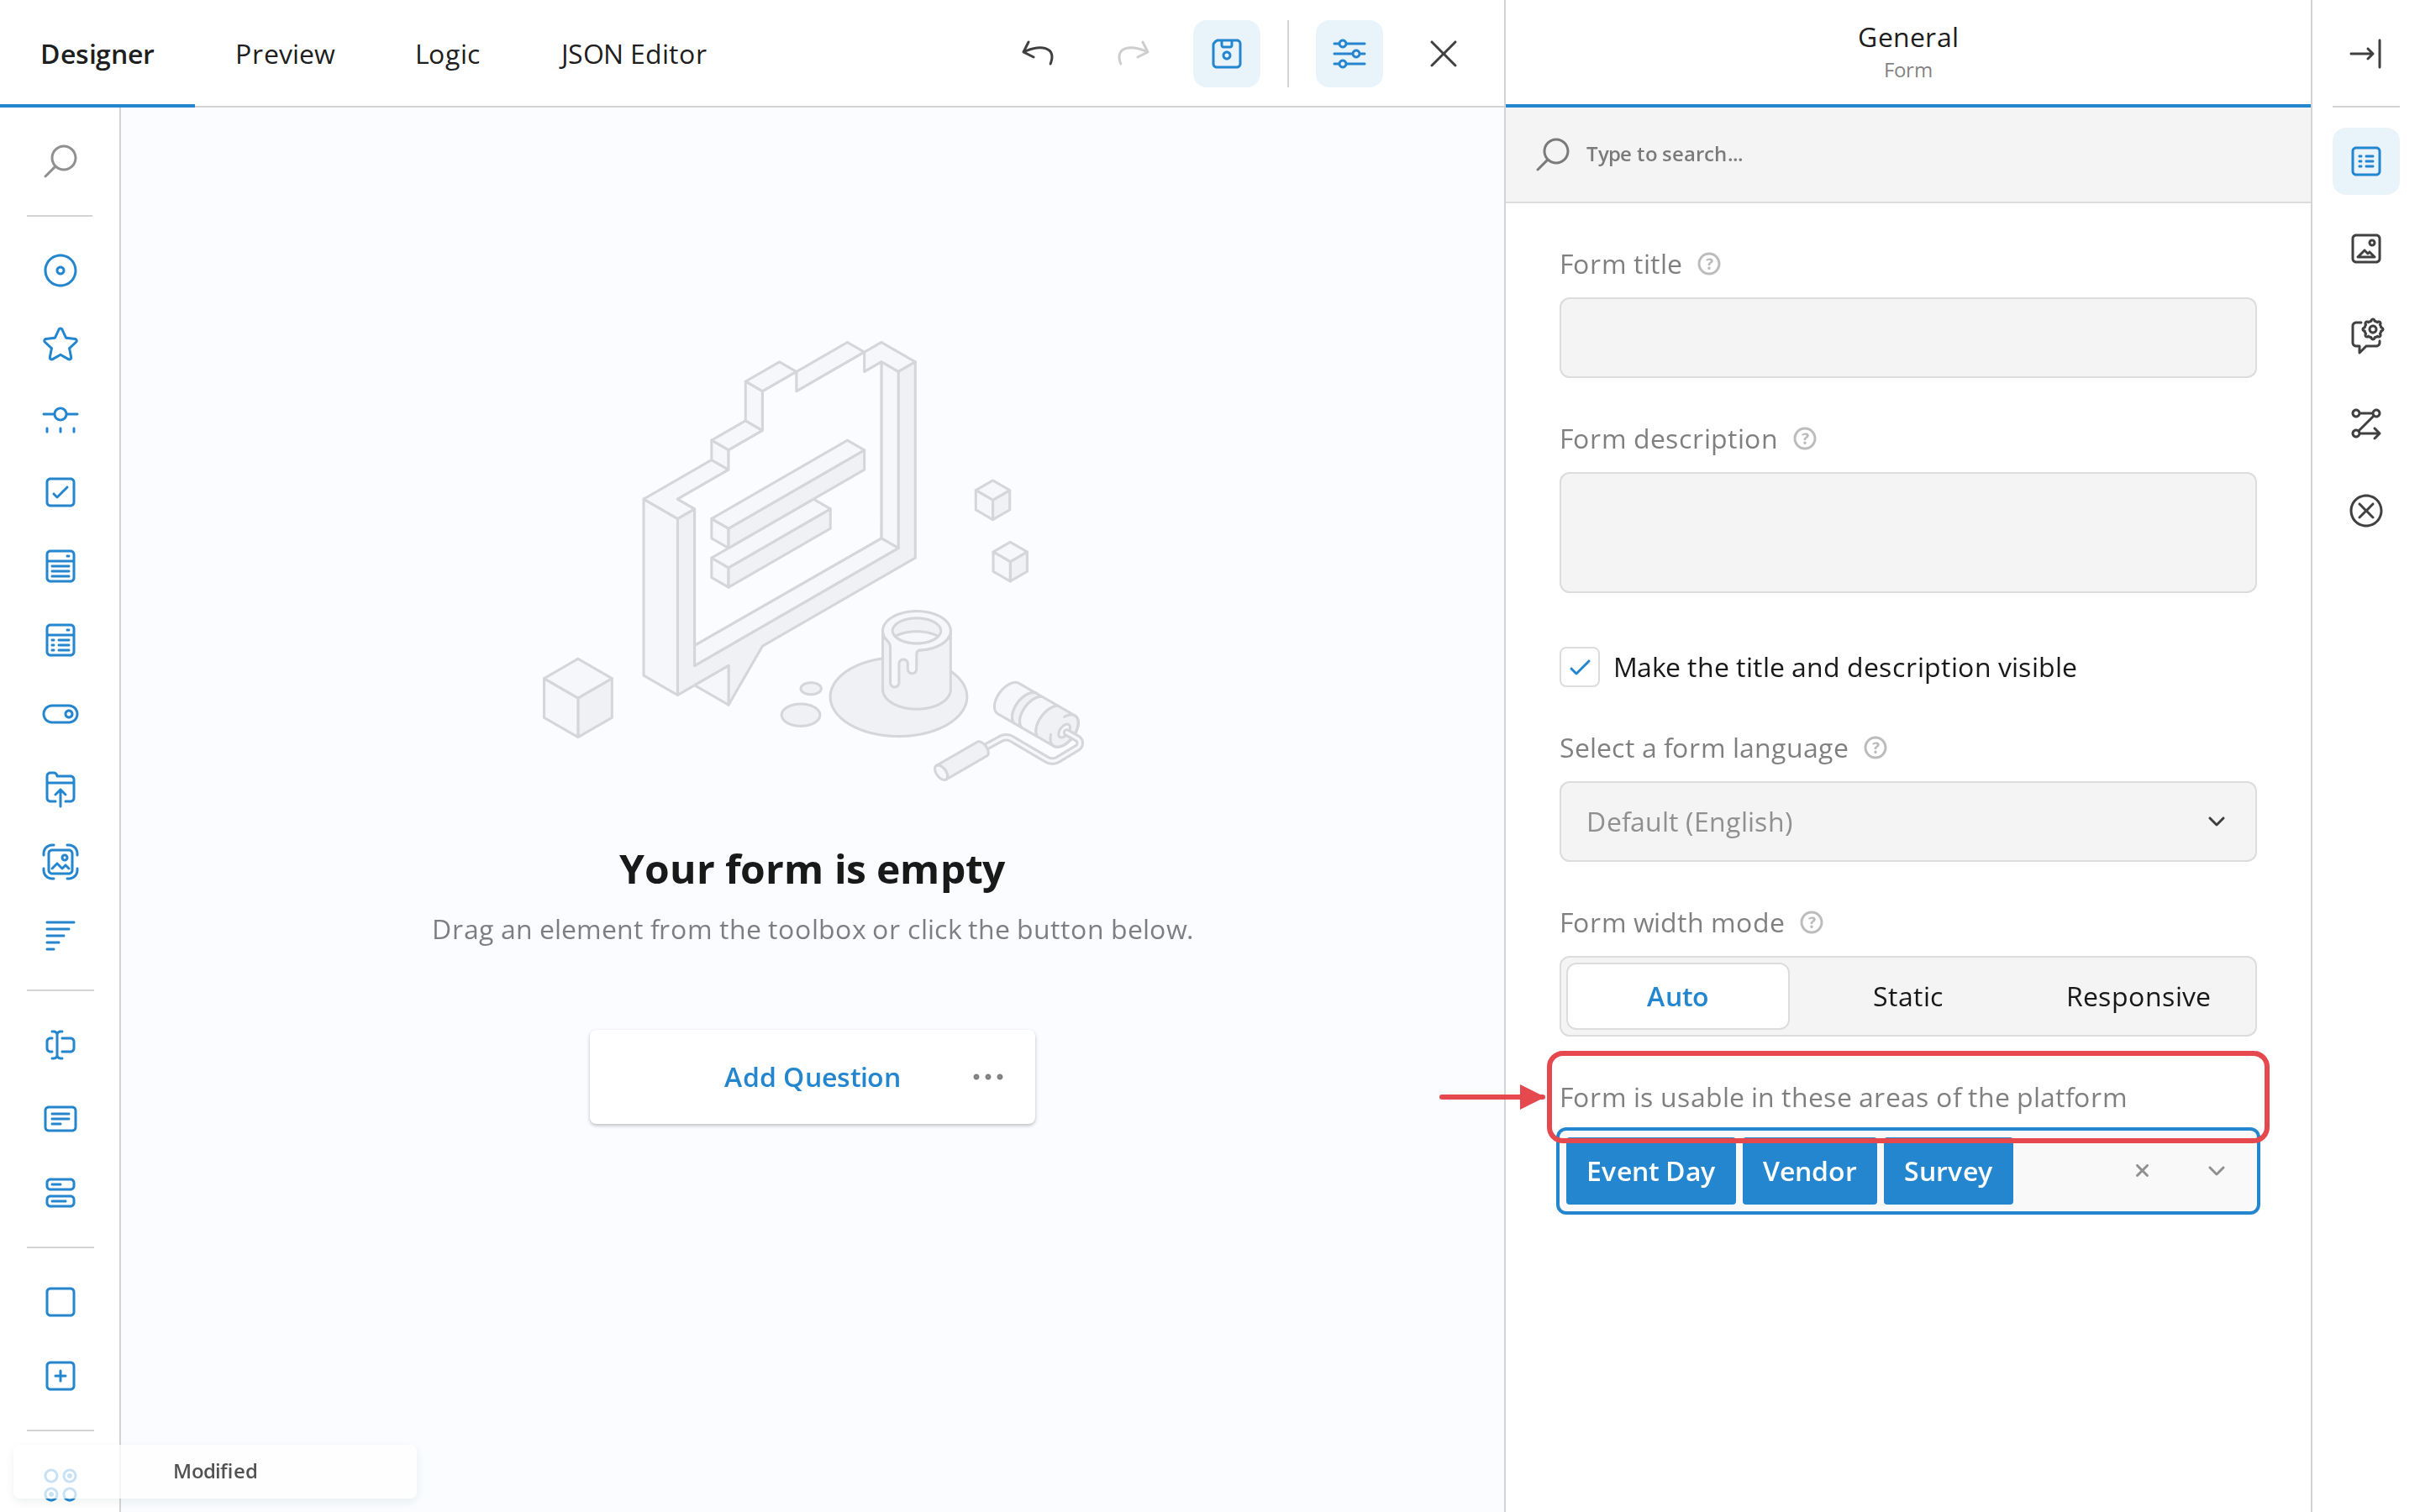Select the Ranking toolbox icon
Image resolution: width=2420 pixels, height=1512 pixels.
pyautogui.click(x=60, y=936)
